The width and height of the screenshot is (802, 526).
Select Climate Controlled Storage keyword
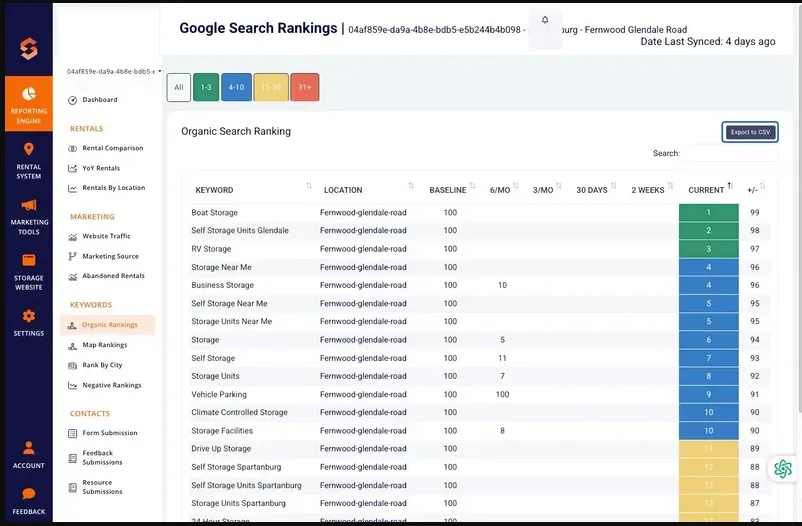pyautogui.click(x=239, y=412)
